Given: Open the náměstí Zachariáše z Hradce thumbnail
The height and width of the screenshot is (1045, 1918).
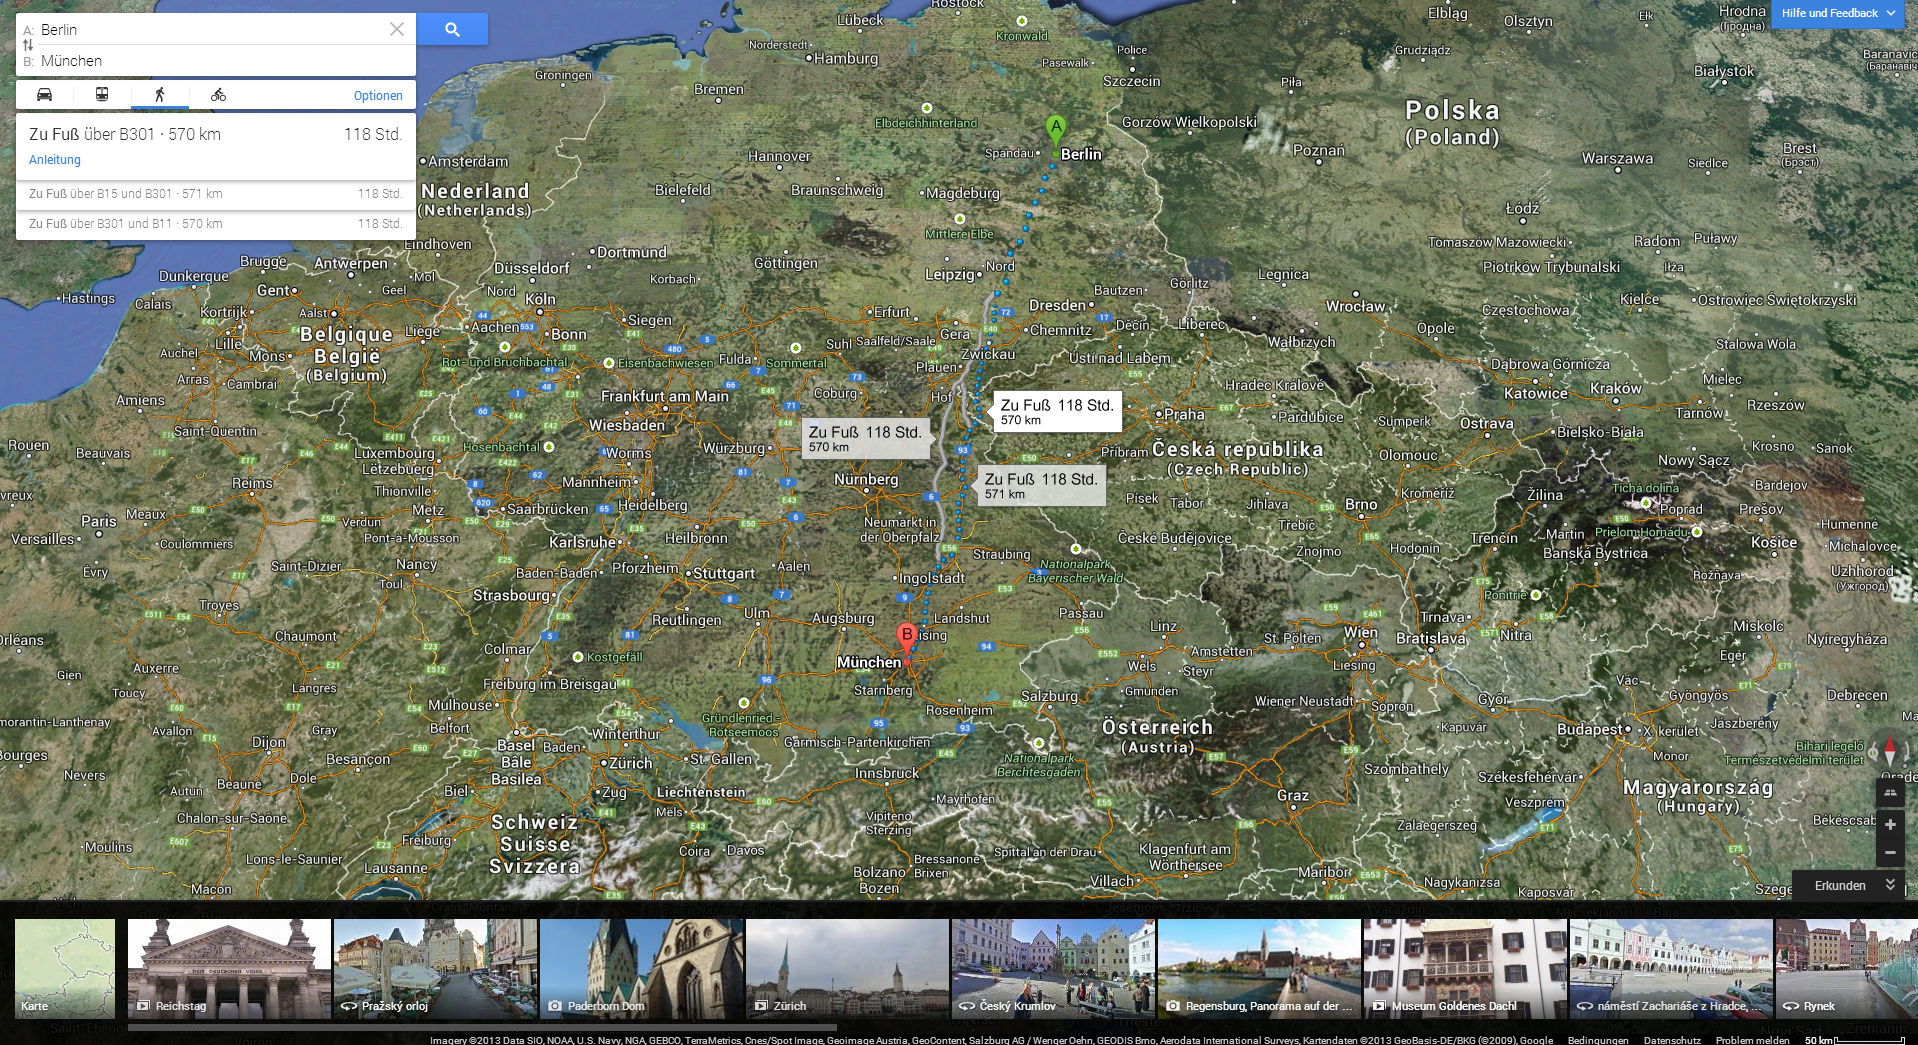Looking at the screenshot, I should (1671, 968).
